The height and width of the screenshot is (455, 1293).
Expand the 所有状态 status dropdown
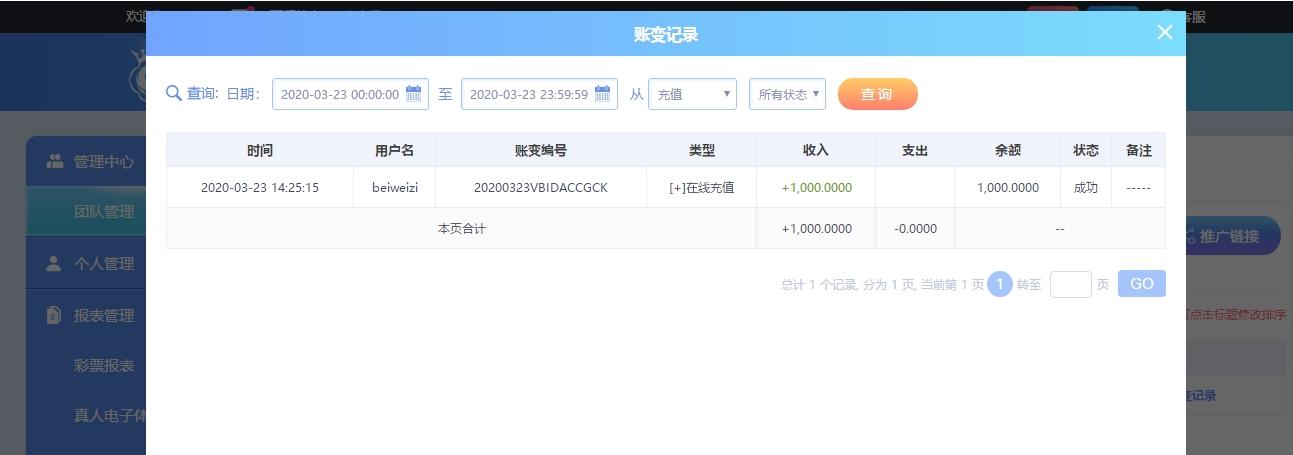coord(787,94)
